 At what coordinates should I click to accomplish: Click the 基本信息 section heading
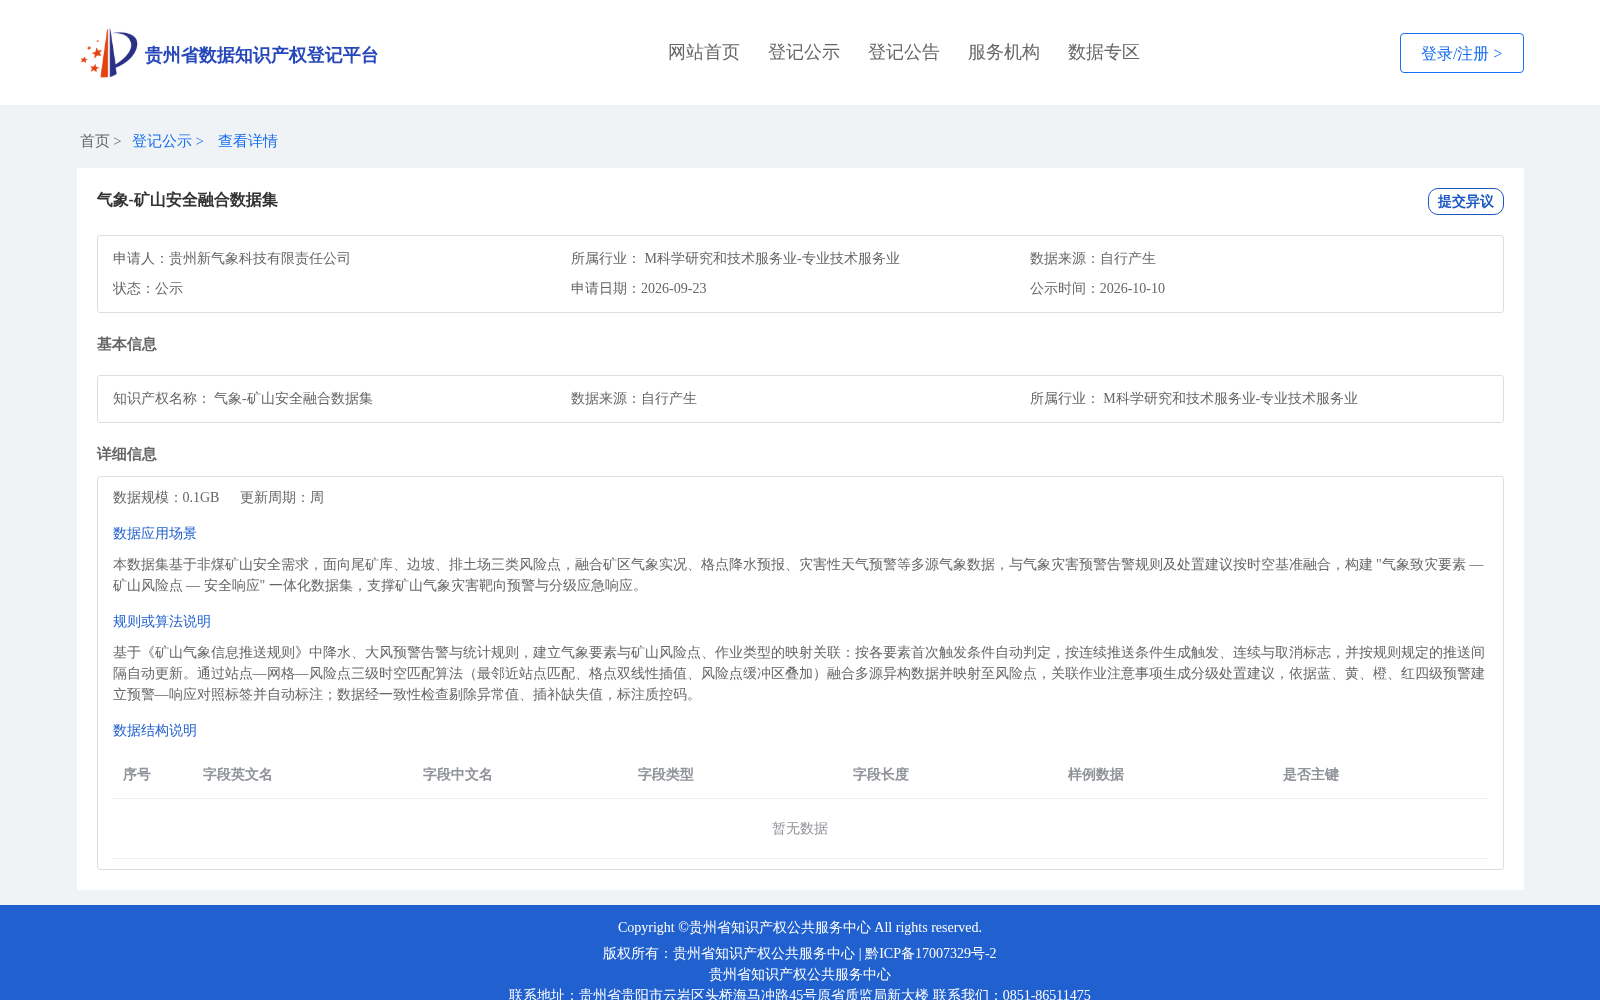click(x=127, y=344)
